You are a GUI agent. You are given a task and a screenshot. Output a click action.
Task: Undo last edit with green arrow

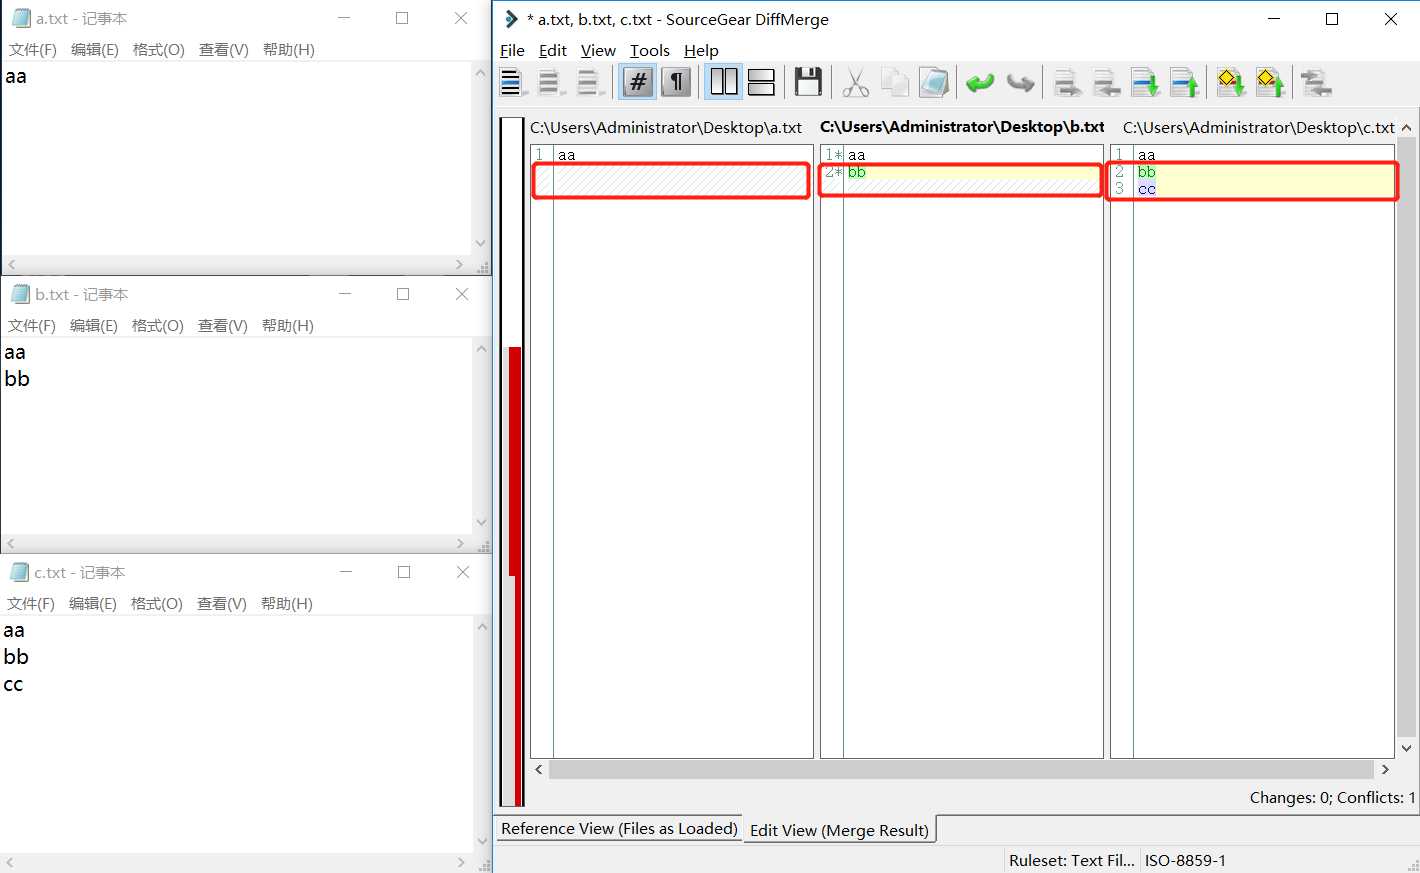(x=980, y=83)
